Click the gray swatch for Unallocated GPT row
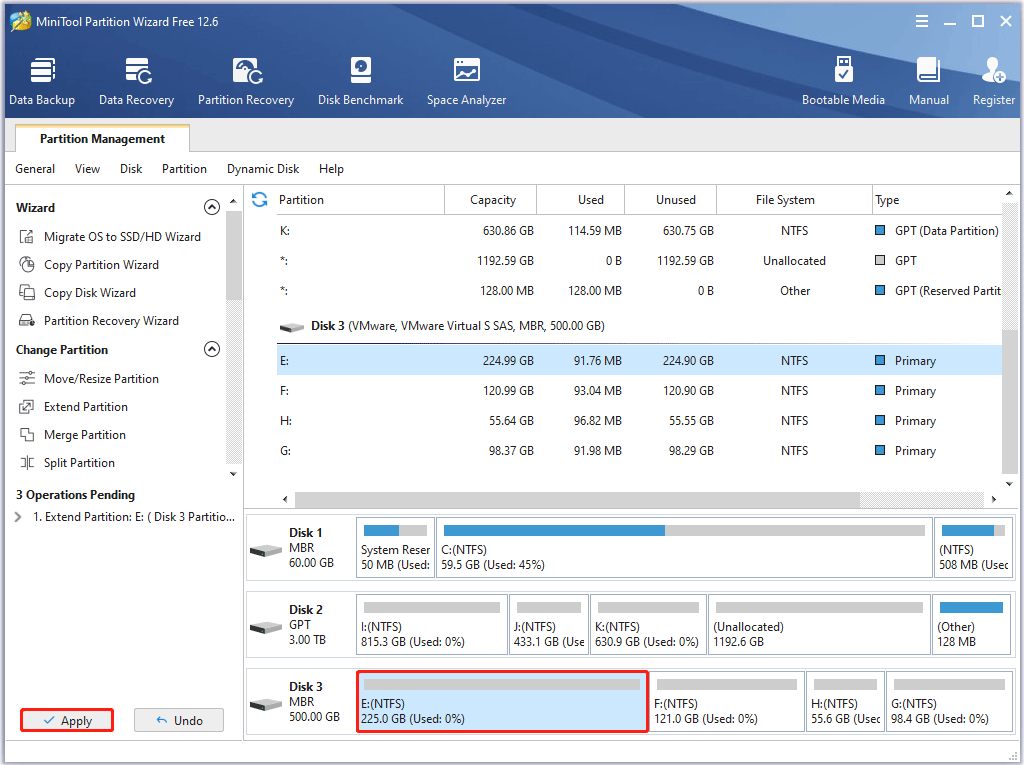This screenshot has height=765, width=1024. tap(880, 261)
